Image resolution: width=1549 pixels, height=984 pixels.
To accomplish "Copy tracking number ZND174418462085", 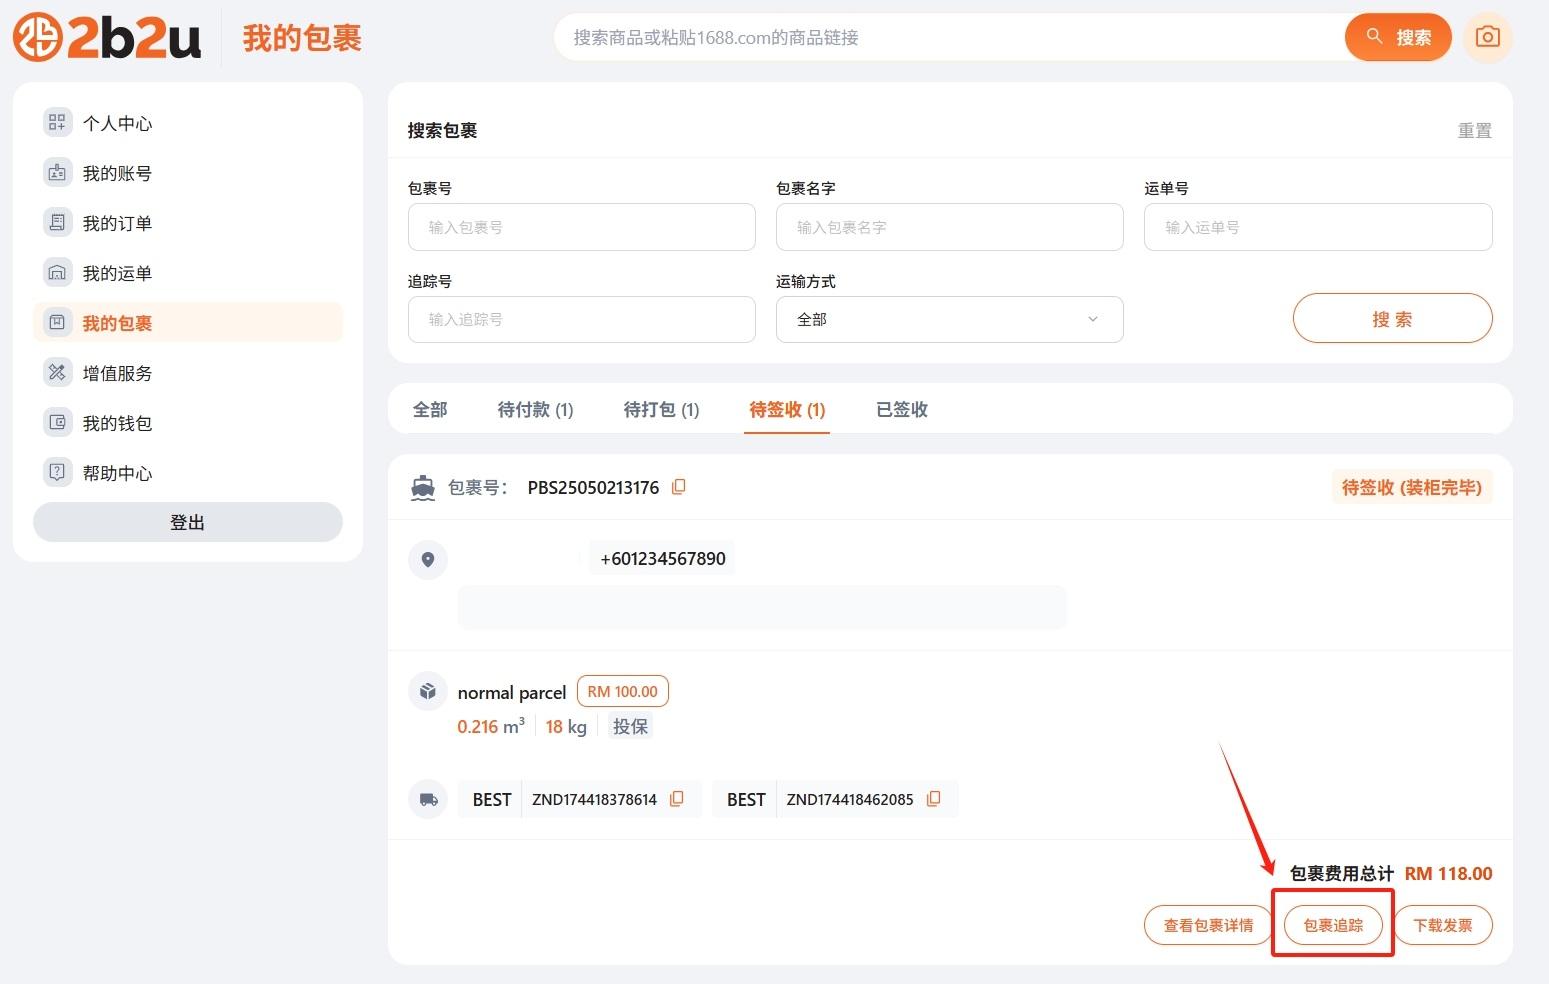I will pos(934,799).
